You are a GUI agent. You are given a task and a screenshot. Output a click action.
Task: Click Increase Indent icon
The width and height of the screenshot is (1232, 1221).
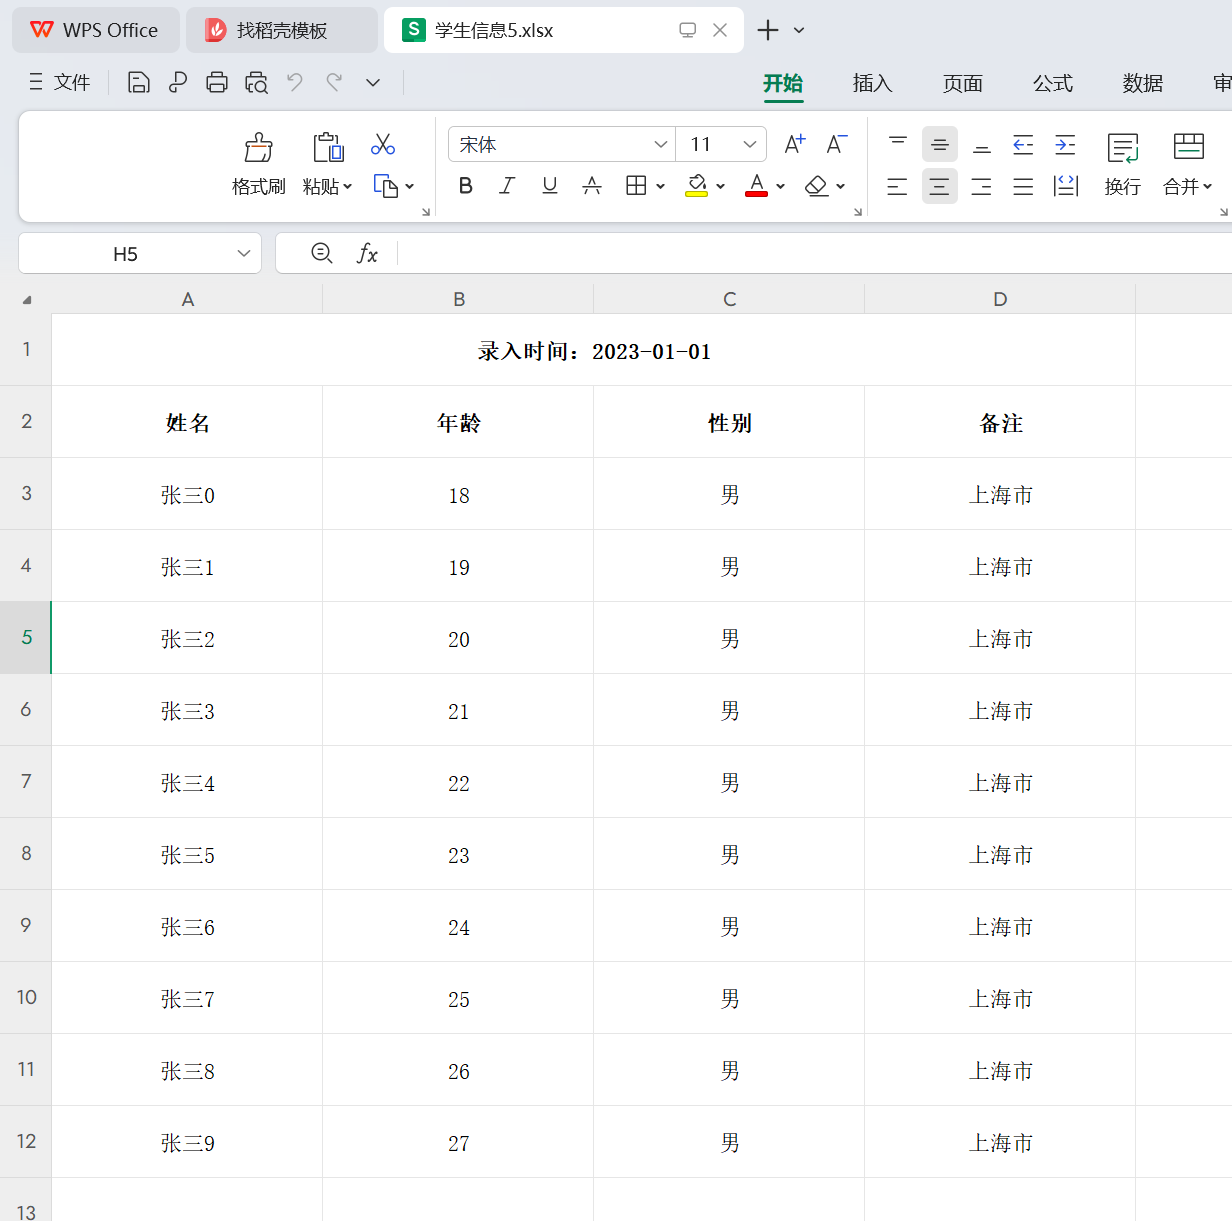[x=1065, y=145]
